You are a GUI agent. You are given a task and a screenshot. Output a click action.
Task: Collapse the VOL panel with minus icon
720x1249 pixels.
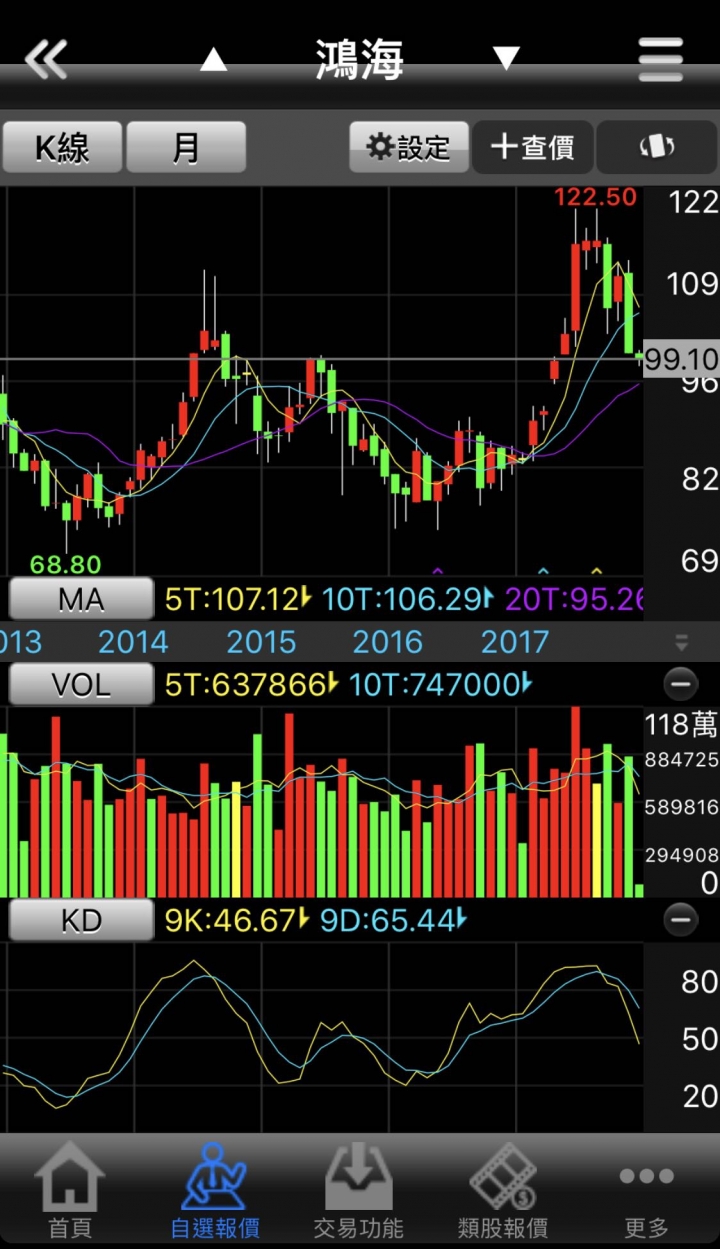[680, 685]
